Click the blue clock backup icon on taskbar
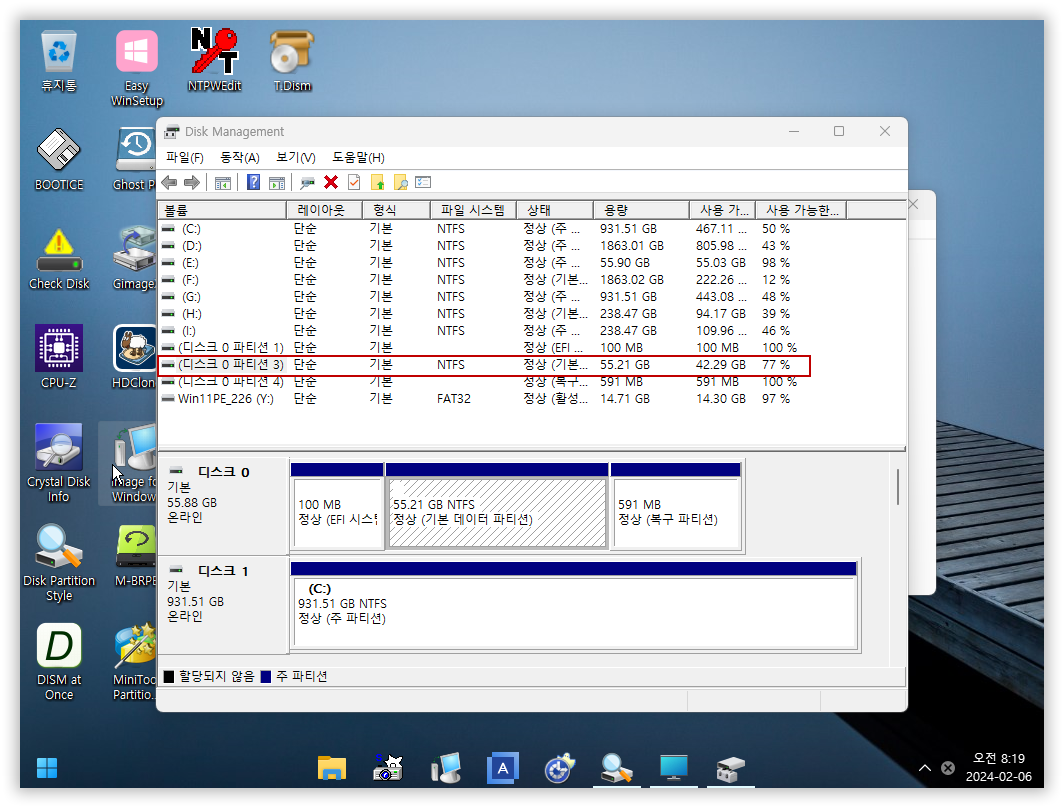Viewport: 1064px width, 808px height. tap(560, 769)
